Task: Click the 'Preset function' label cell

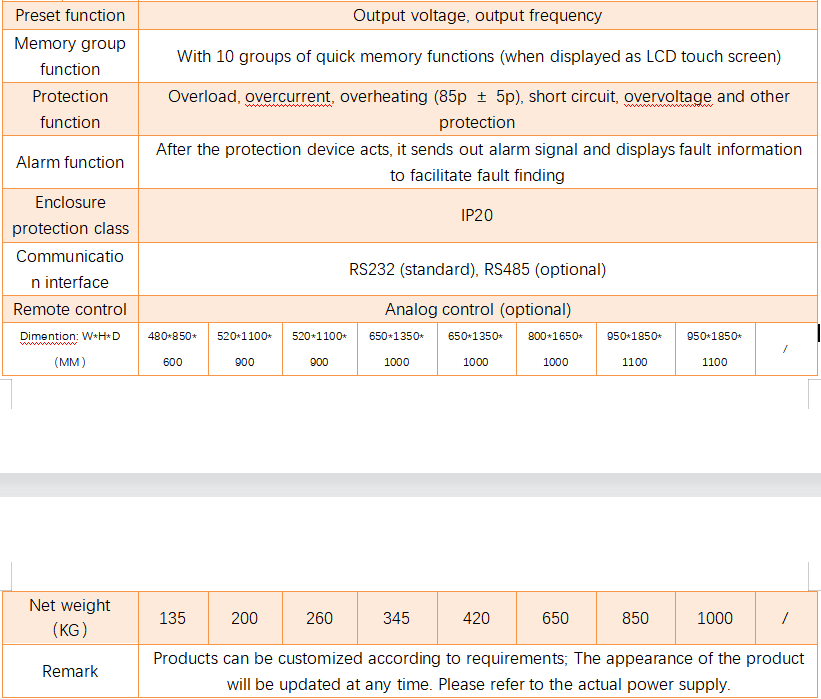Action: tap(70, 15)
